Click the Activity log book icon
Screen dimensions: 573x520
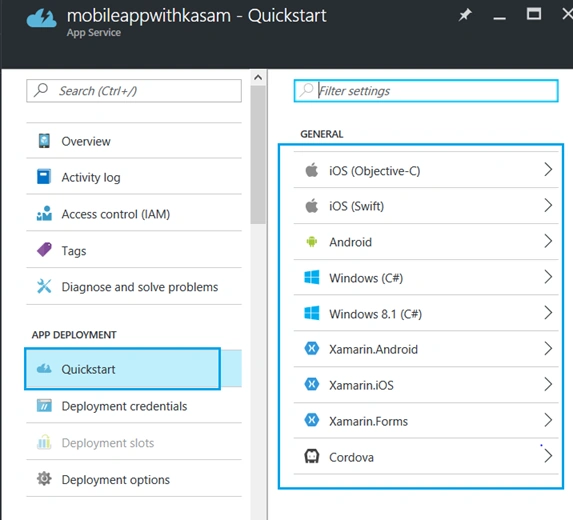pos(44,177)
